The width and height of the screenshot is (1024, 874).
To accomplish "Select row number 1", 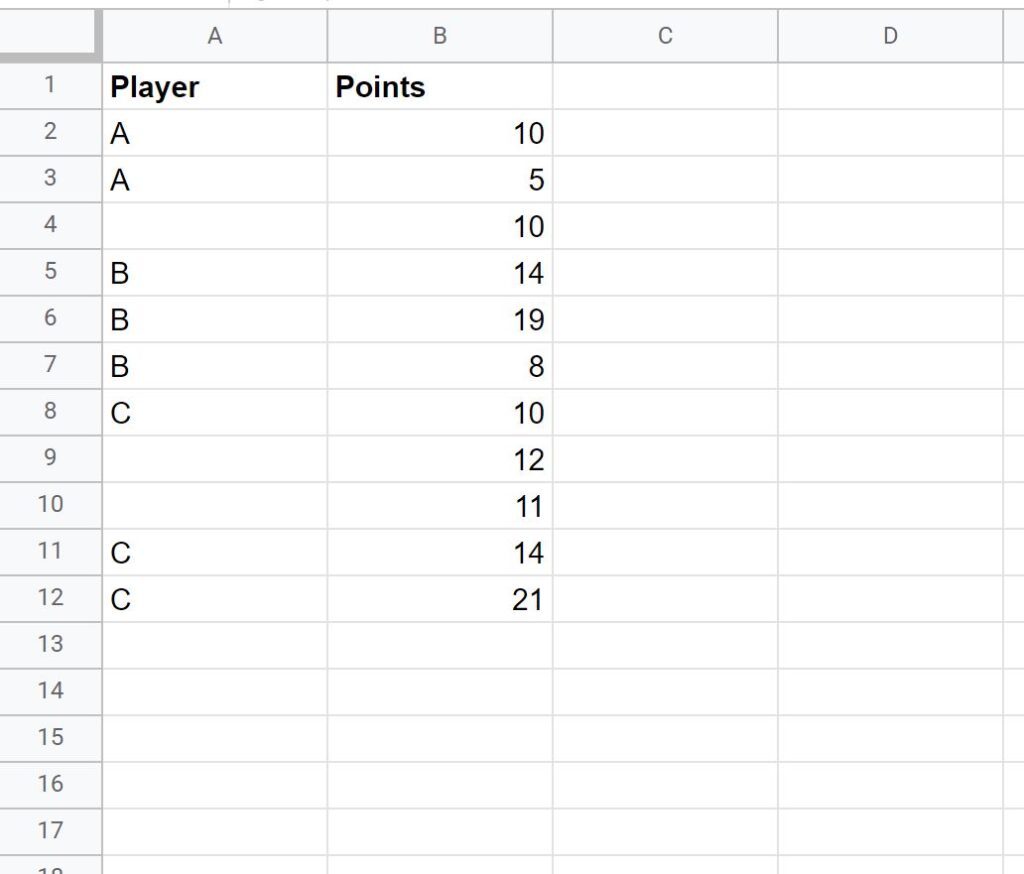I will coord(50,86).
